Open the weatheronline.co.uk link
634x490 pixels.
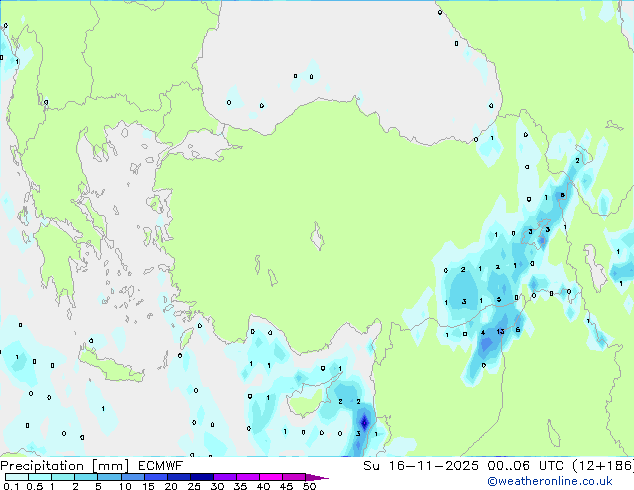point(549,481)
